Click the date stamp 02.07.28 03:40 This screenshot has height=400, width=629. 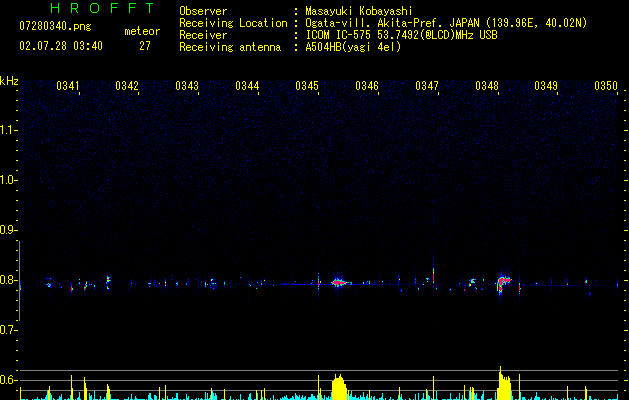click(x=61, y=46)
